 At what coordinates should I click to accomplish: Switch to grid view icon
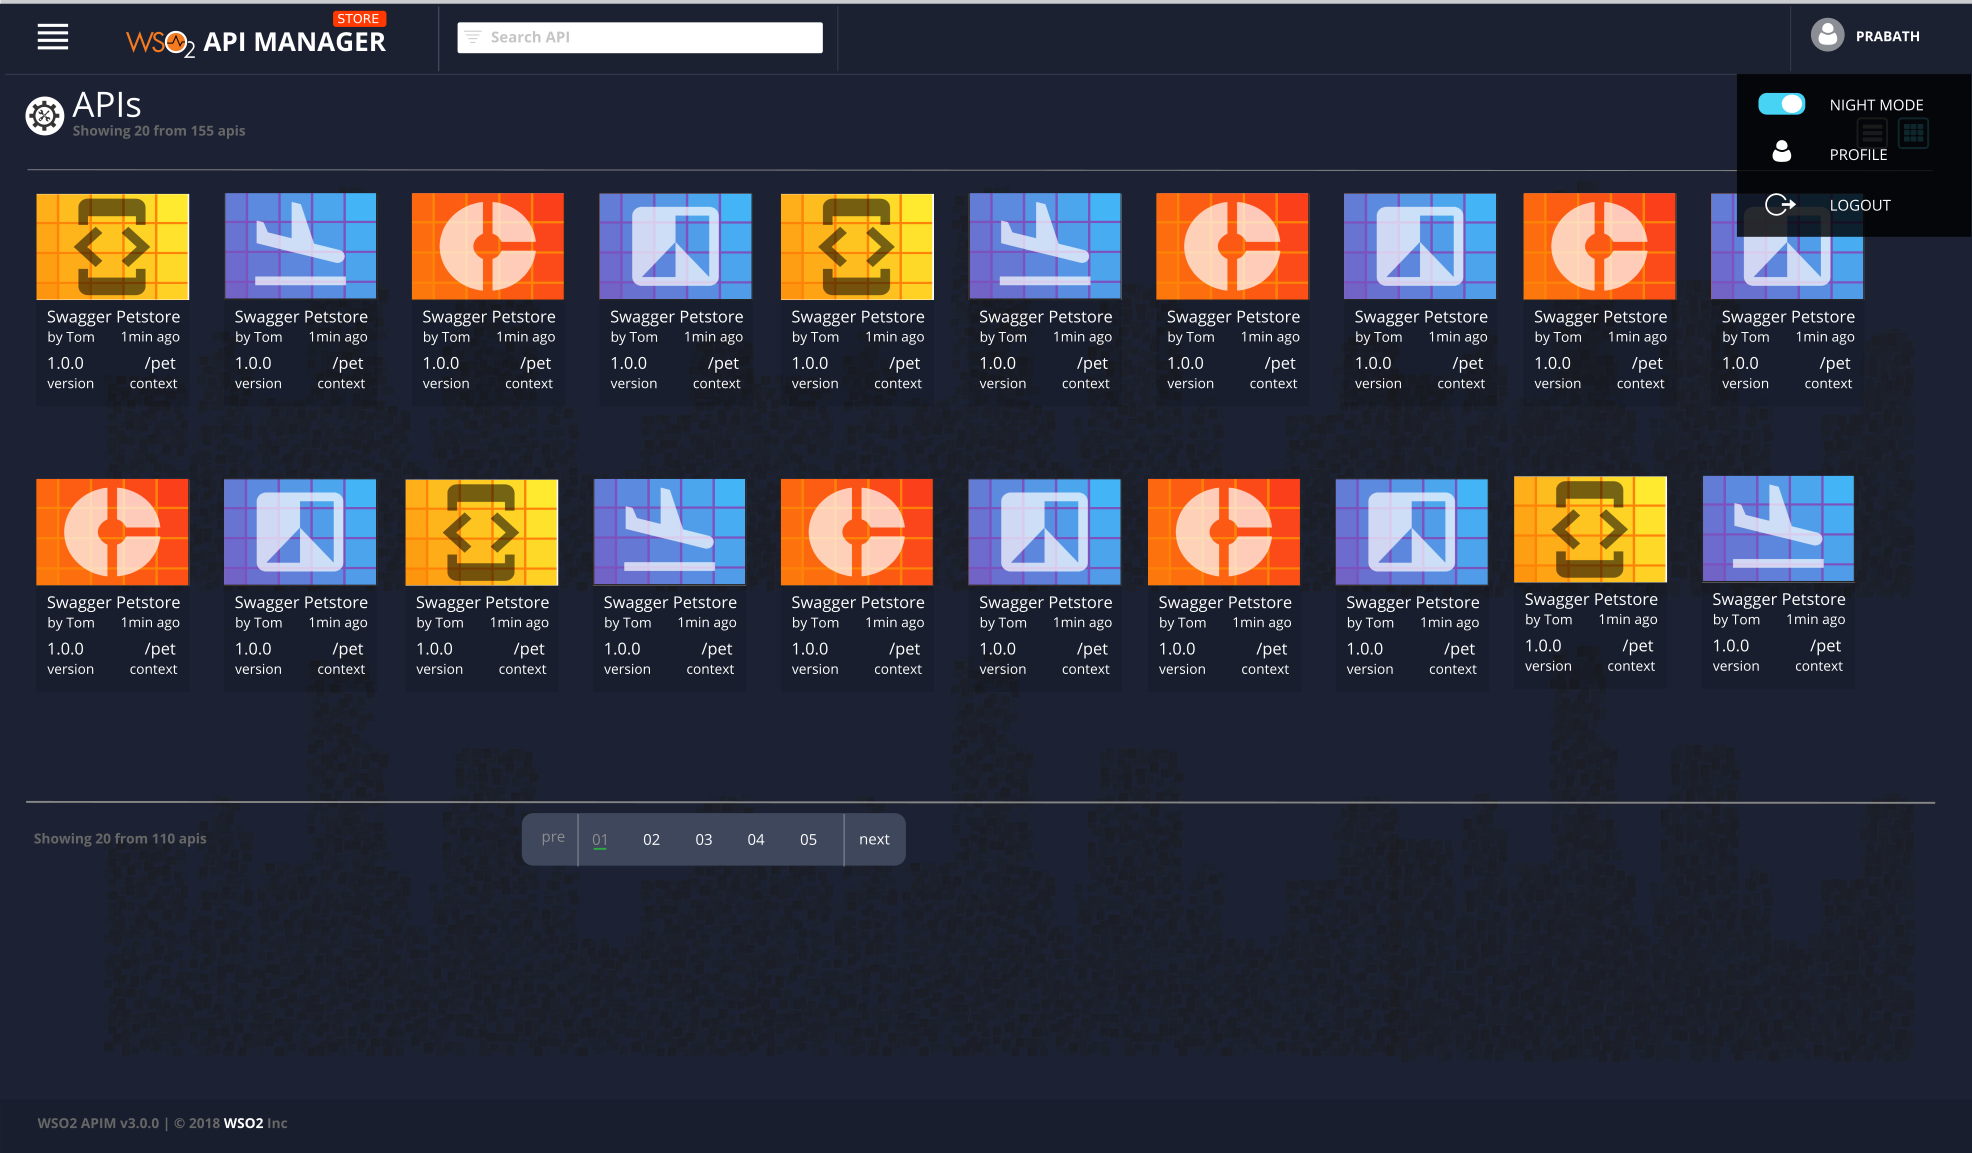point(1913,133)
